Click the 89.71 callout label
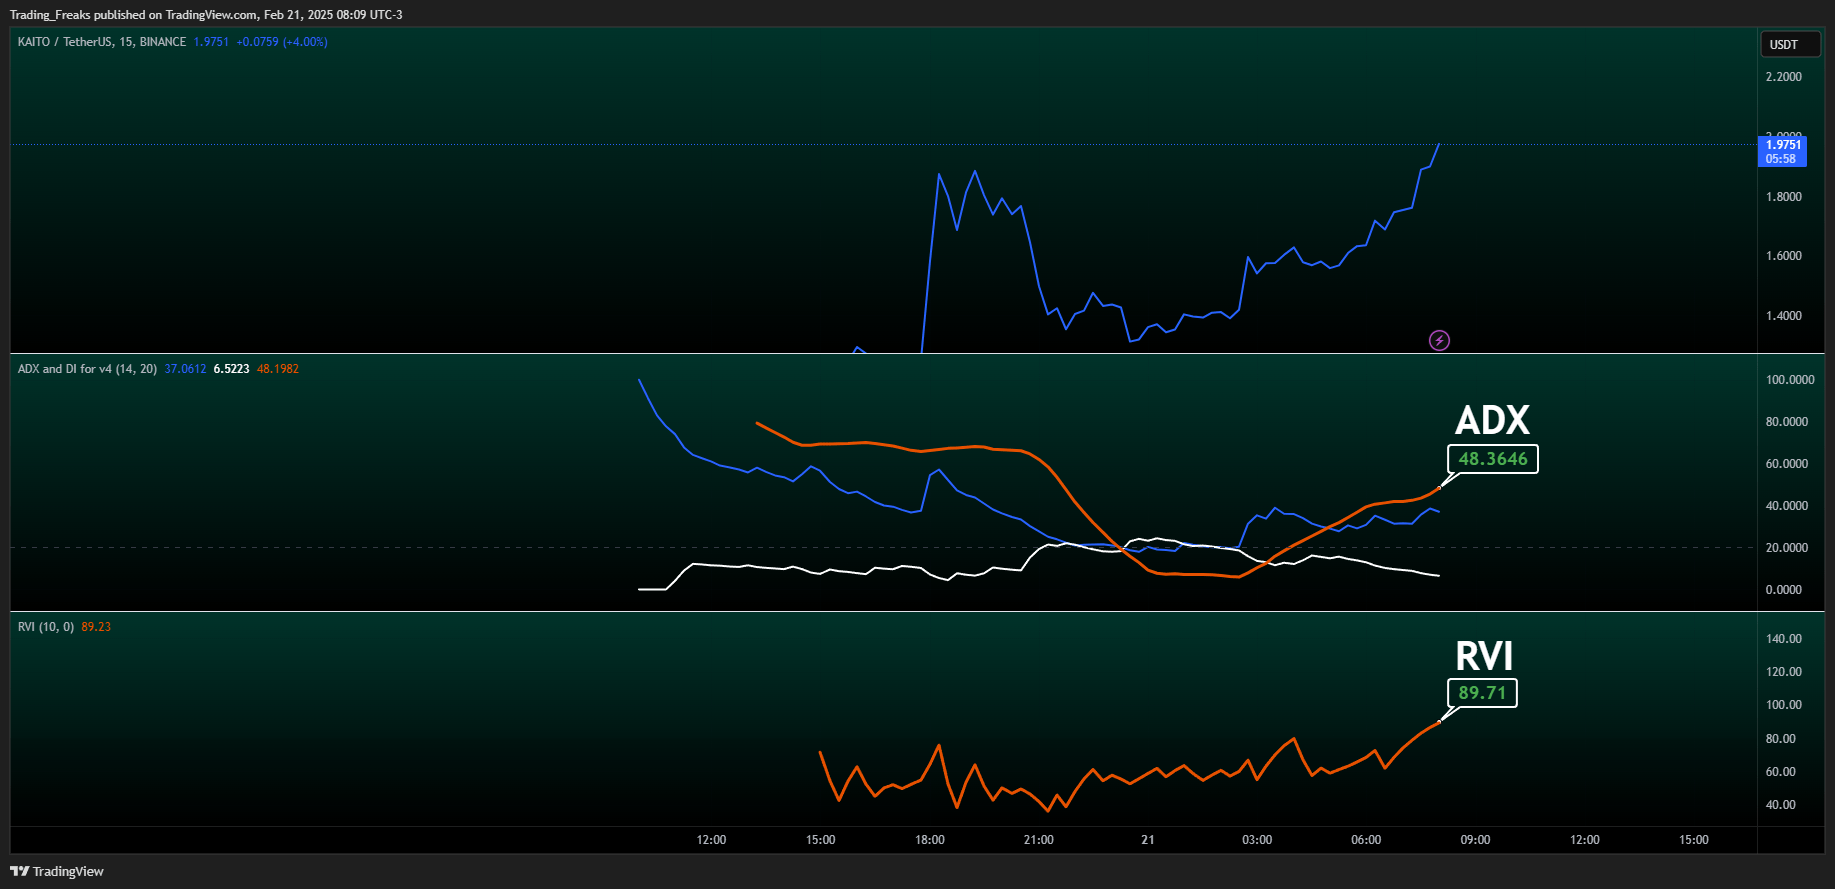Image resolution: width=1835 pixels, height=889 pixels. (1482, 693)
